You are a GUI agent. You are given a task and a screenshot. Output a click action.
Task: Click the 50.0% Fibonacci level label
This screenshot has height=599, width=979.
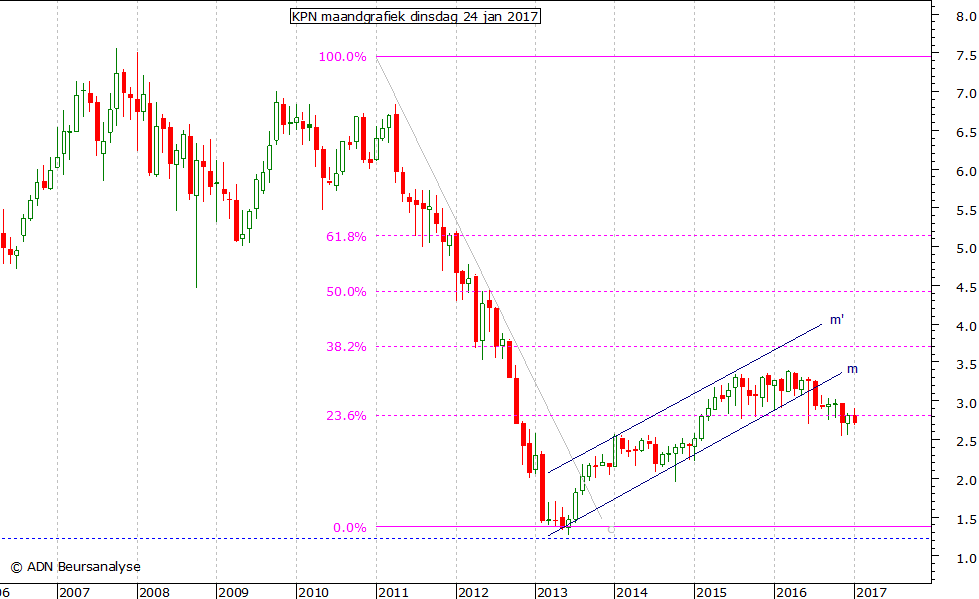(346, 292)
